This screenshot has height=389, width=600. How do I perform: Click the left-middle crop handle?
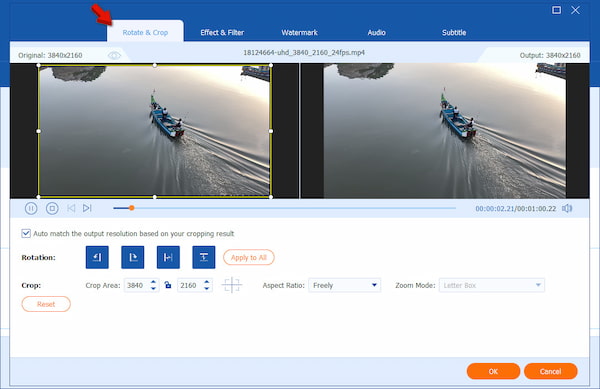38,131
